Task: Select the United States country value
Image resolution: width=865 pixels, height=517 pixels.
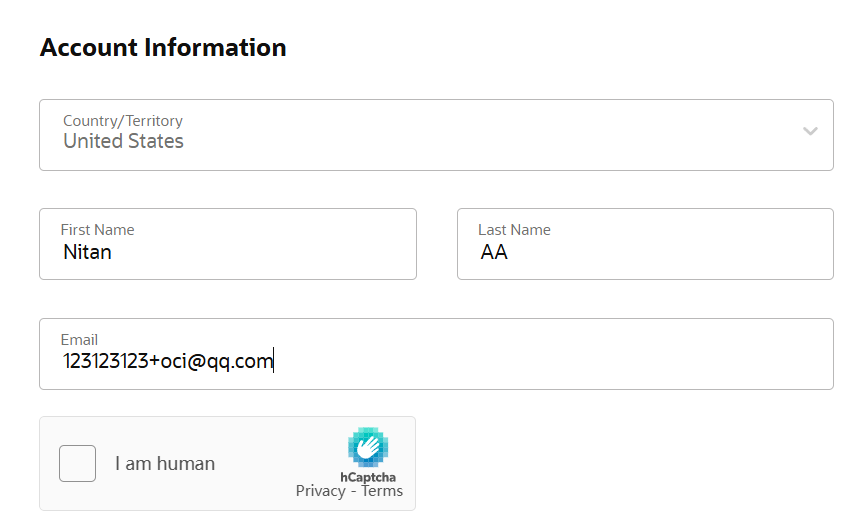Action: tap(123, 142)
